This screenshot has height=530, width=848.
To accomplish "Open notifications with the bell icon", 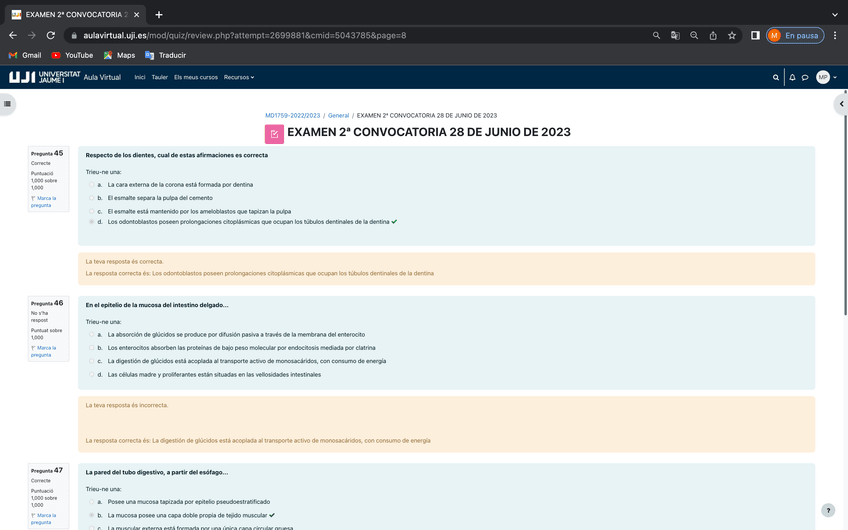I will pos(792,77).
